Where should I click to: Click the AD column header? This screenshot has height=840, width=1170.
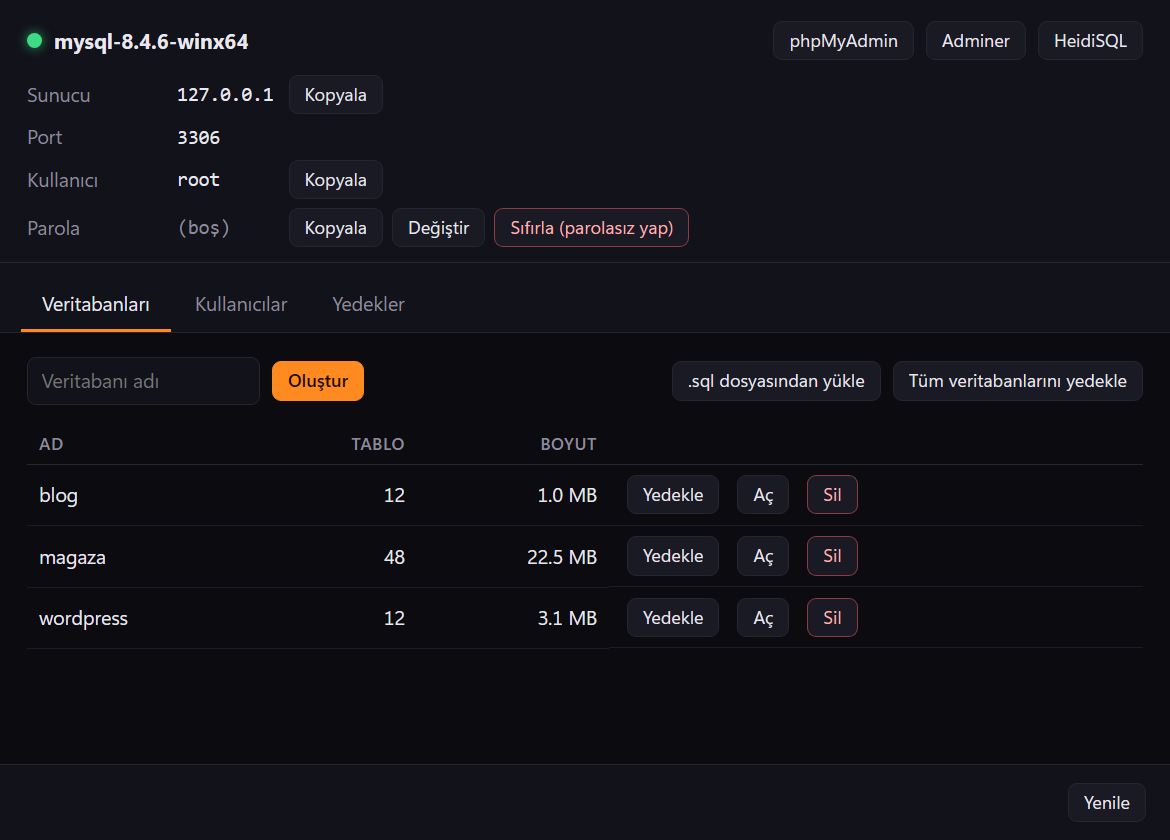(x=51, y=444)
